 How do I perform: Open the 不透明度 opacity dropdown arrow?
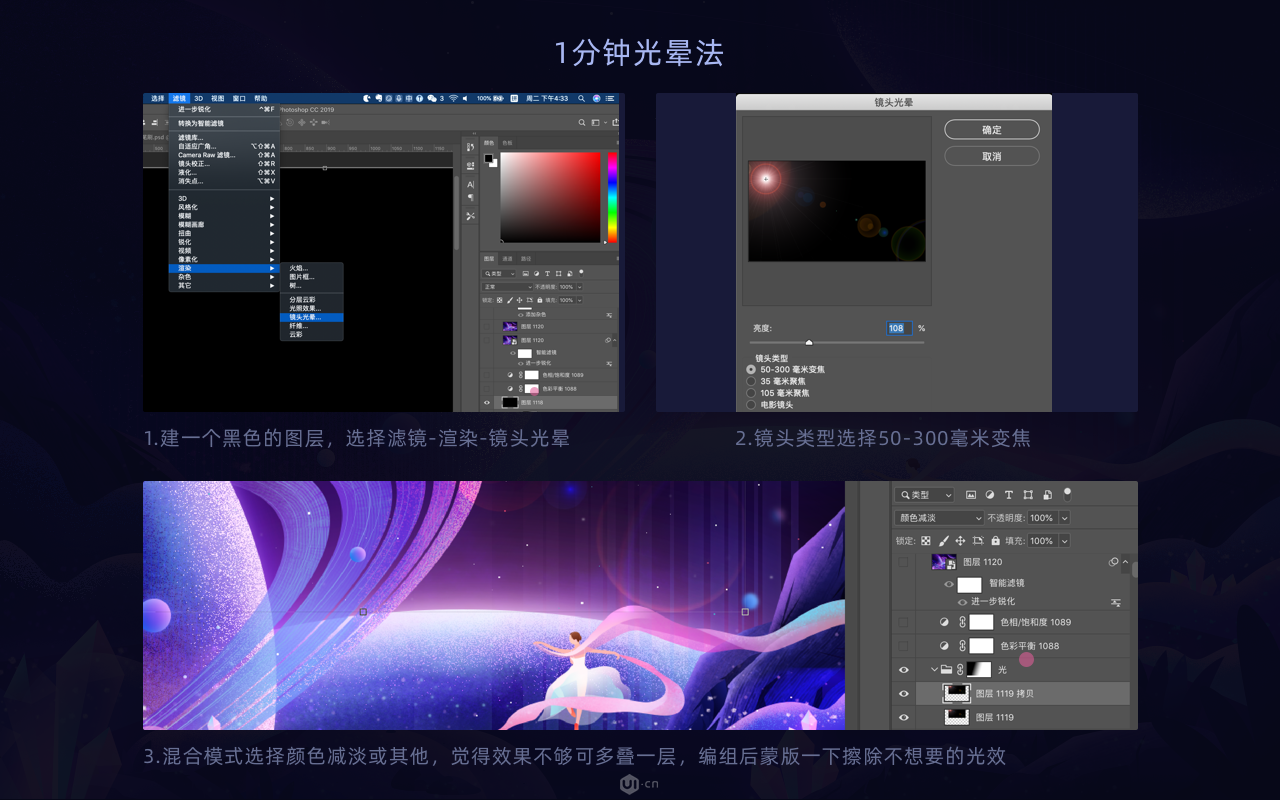(1064, 518)
